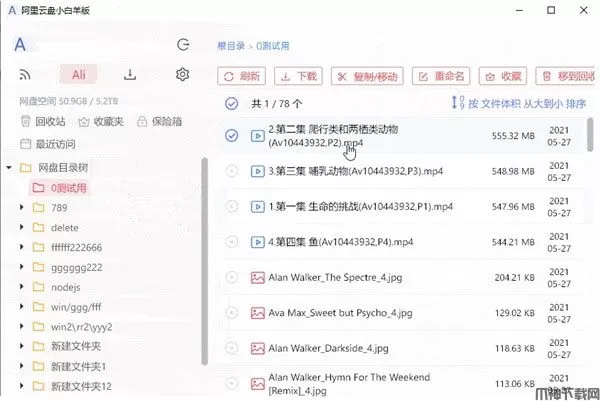This screenshot has width=600, height=401.
Task: Expand the 新建文件夹 folder arrow
Action: pos(21,346)
